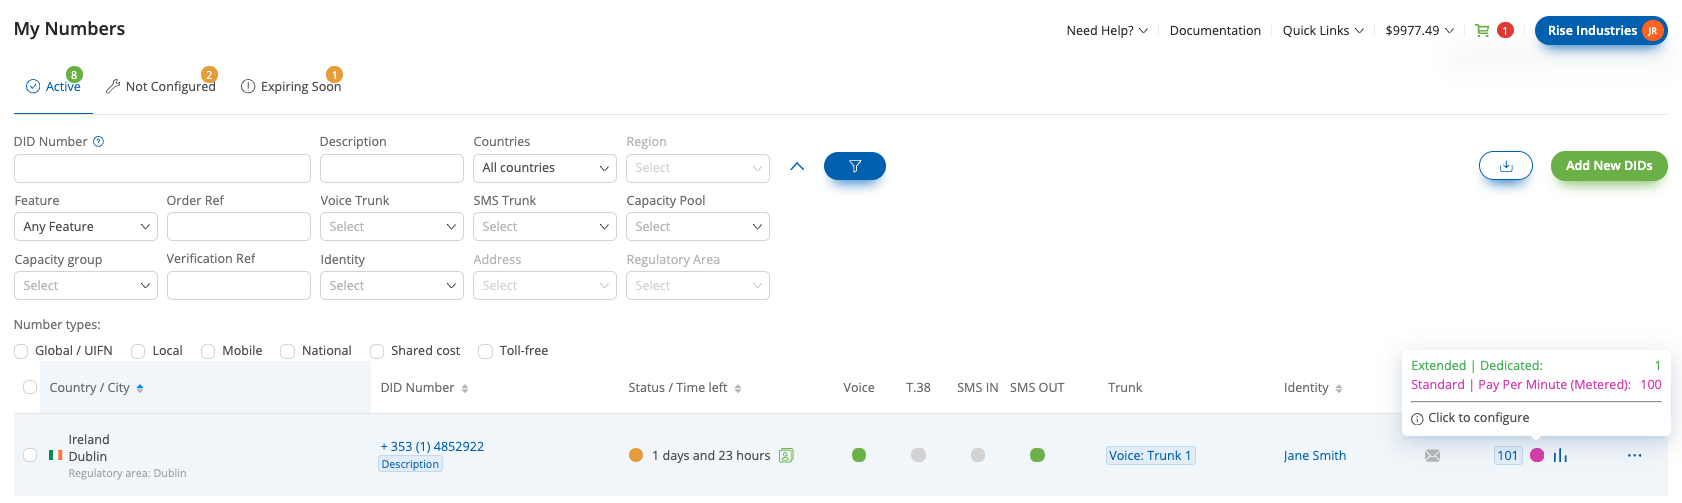Sort the Identity column
The height and width of the screenshot is (503, 1682).
1339,388
